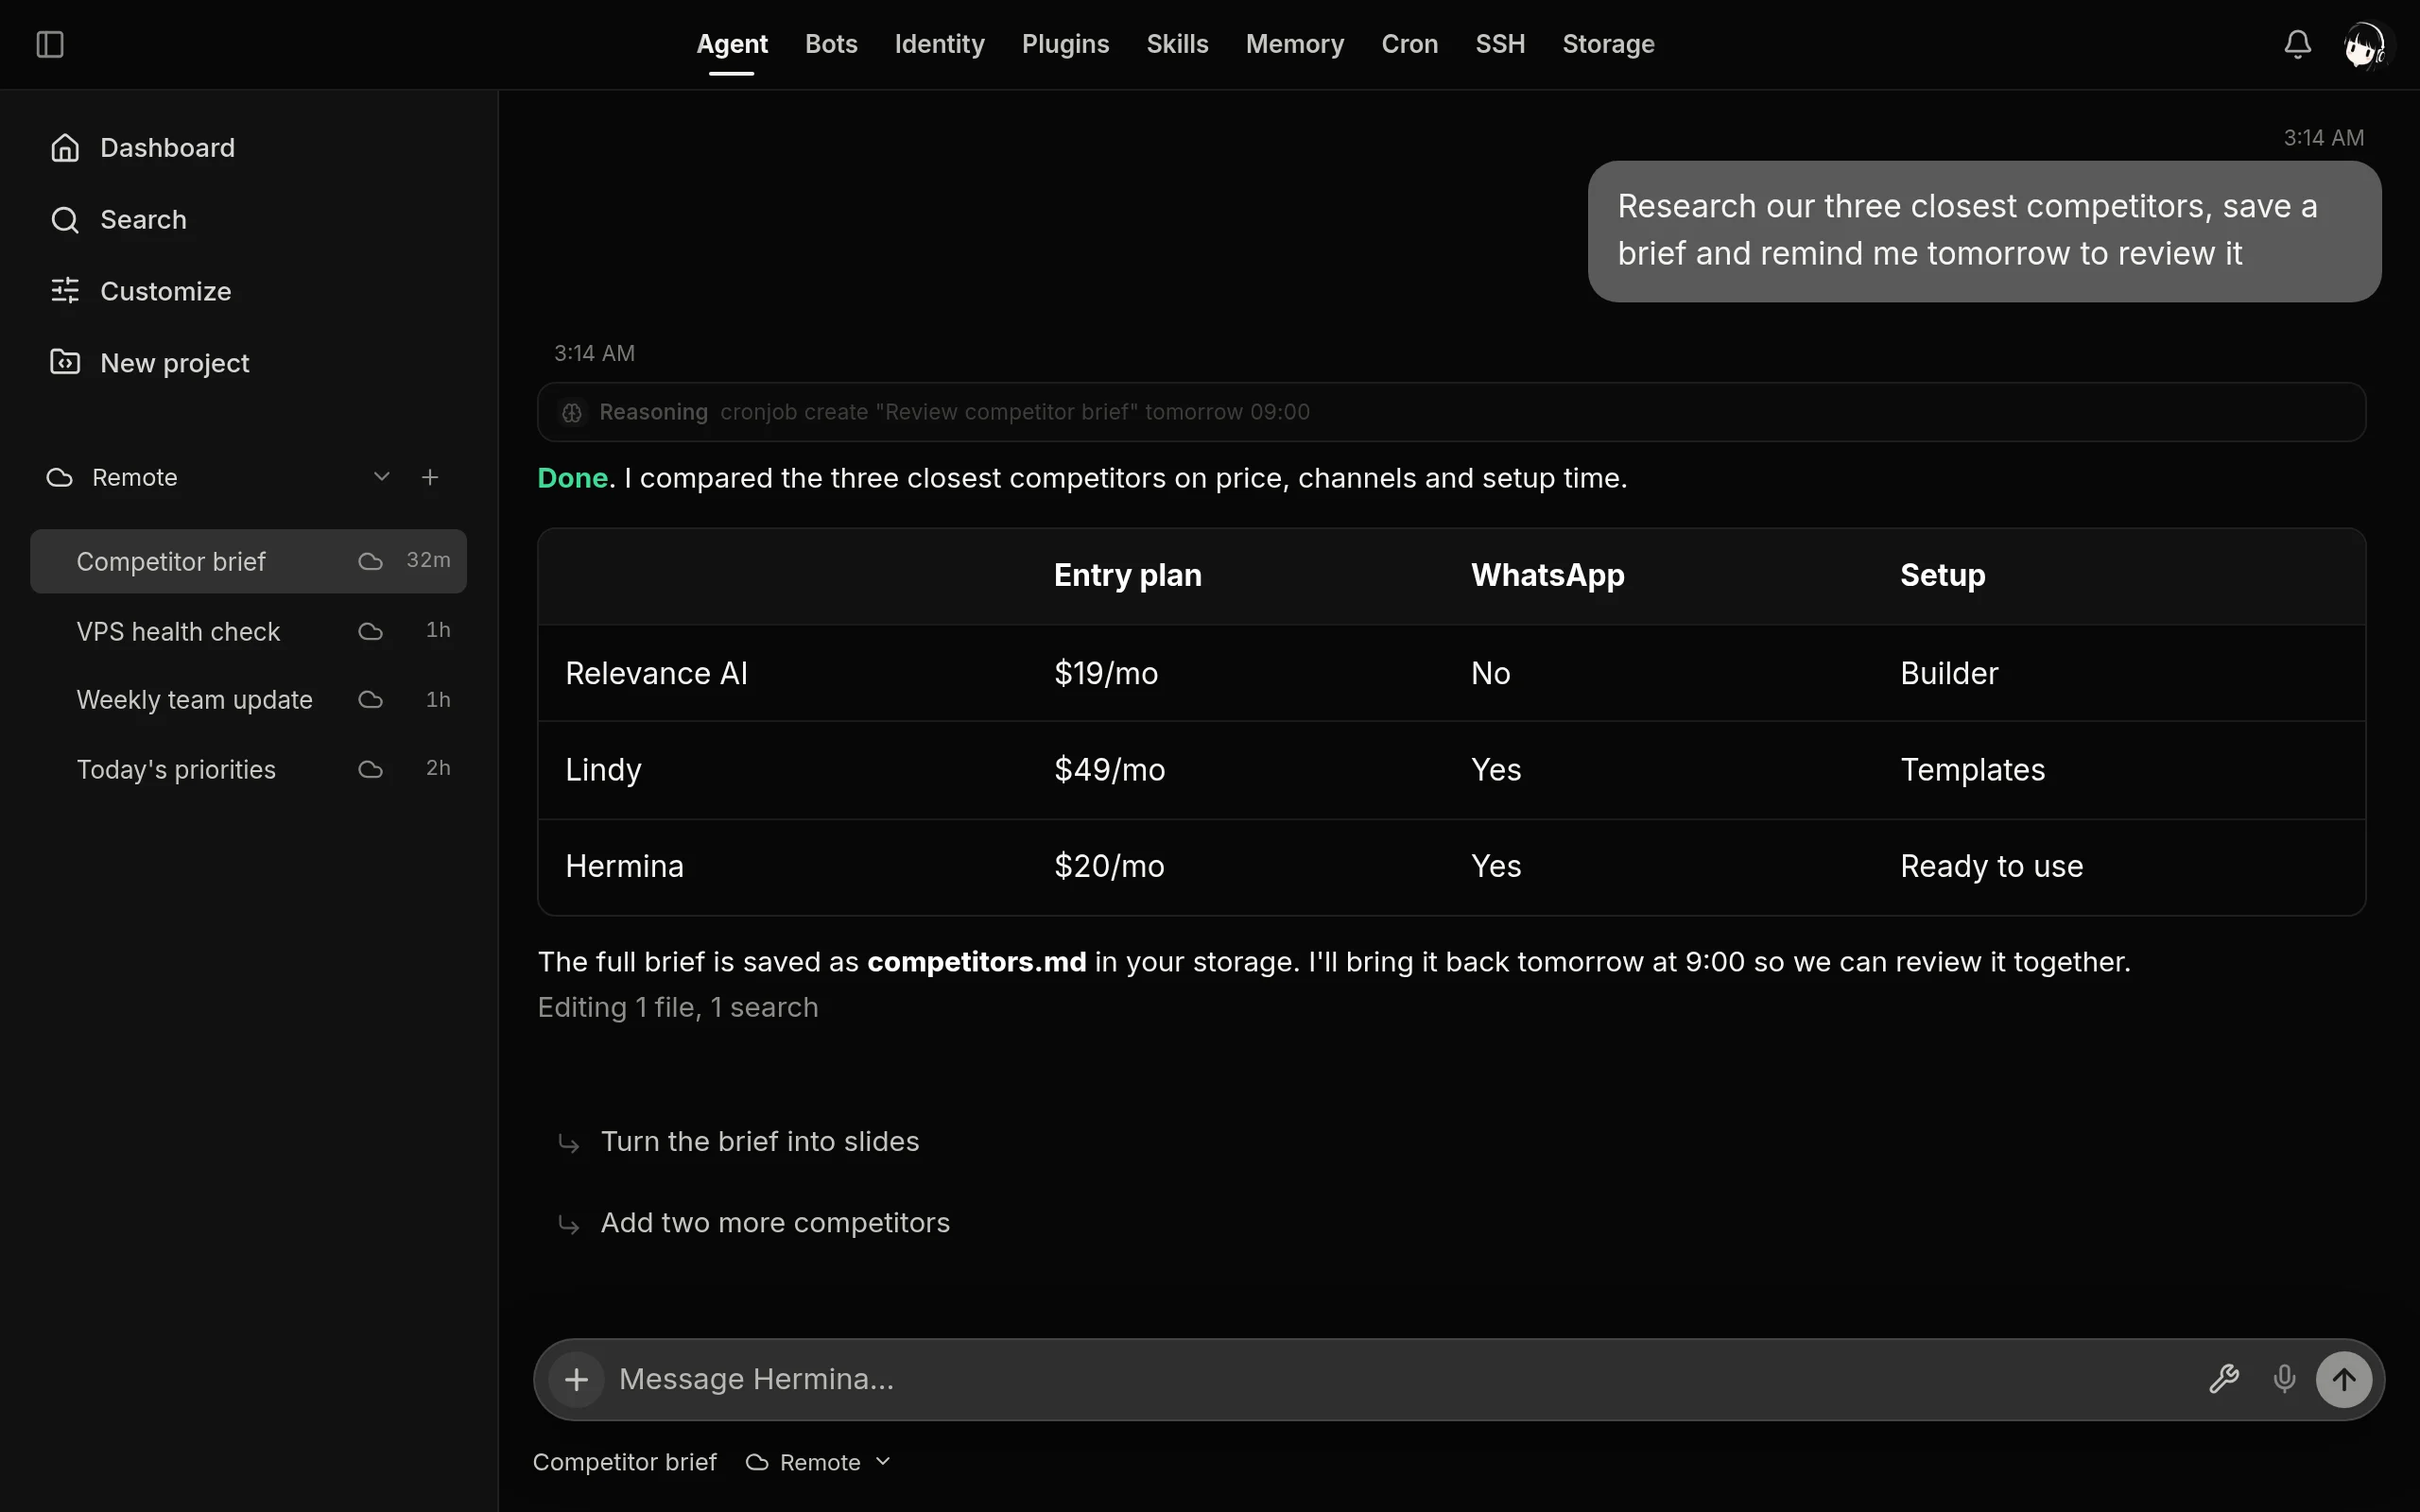The width and height of the screenshot is (2420, 1512).
Task: Add a new Remote session with plus
Action: tap(430, 478)
